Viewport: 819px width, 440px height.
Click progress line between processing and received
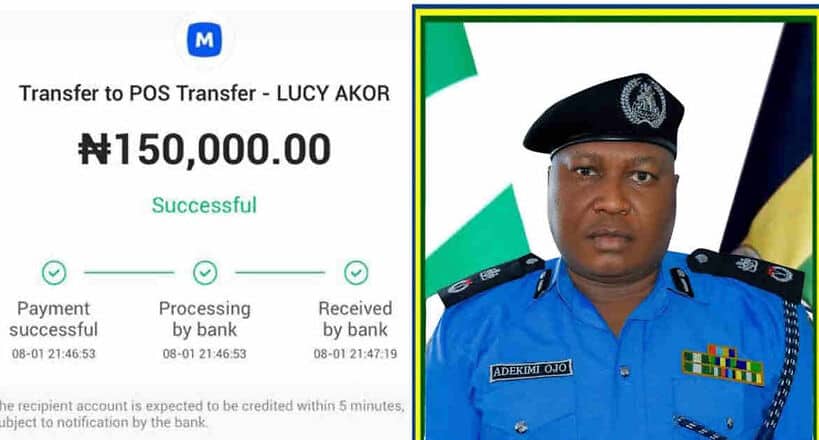click(x=280, y=272)
